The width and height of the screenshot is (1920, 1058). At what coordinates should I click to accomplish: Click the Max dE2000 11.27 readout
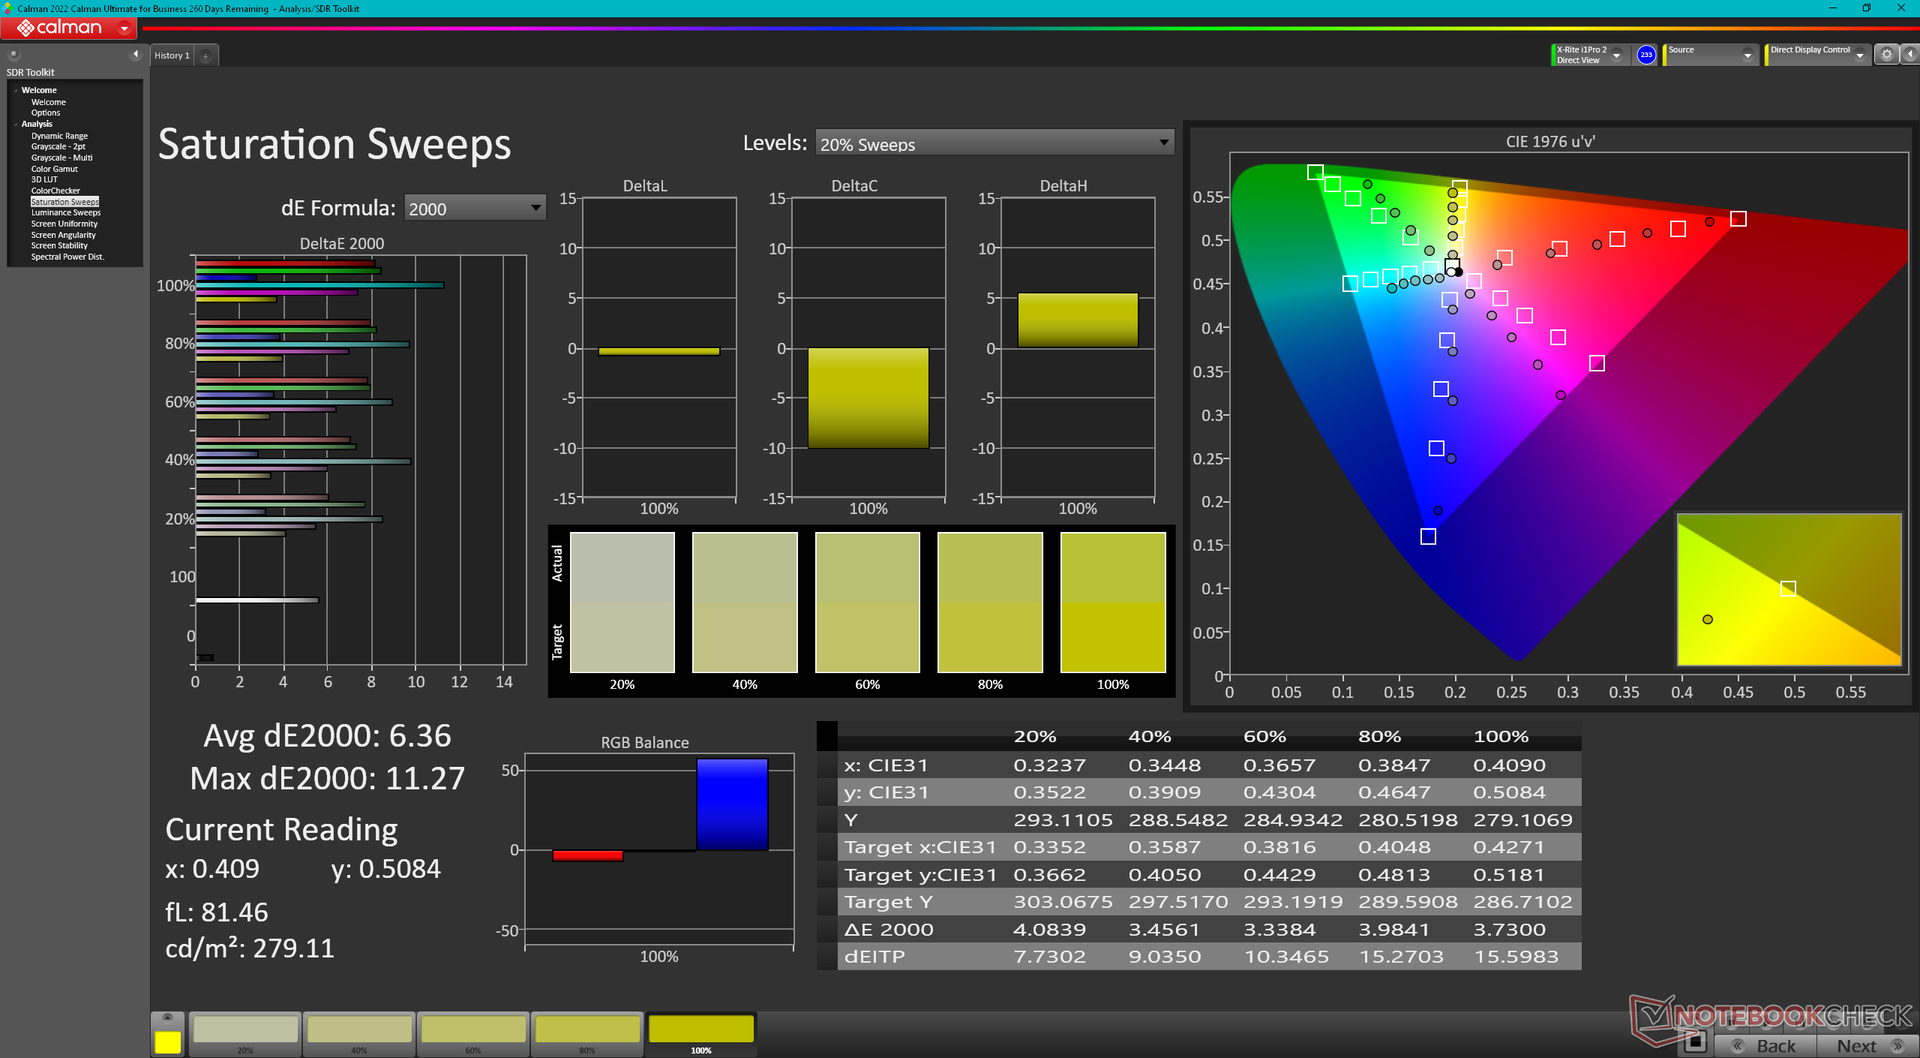click(327, 778)
